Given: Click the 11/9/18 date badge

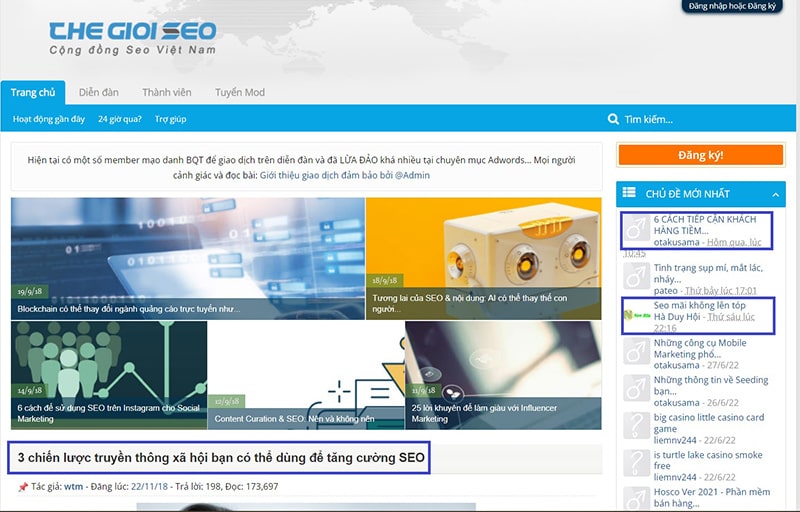Looking at the screenshot, I should (x=424, y=391).
